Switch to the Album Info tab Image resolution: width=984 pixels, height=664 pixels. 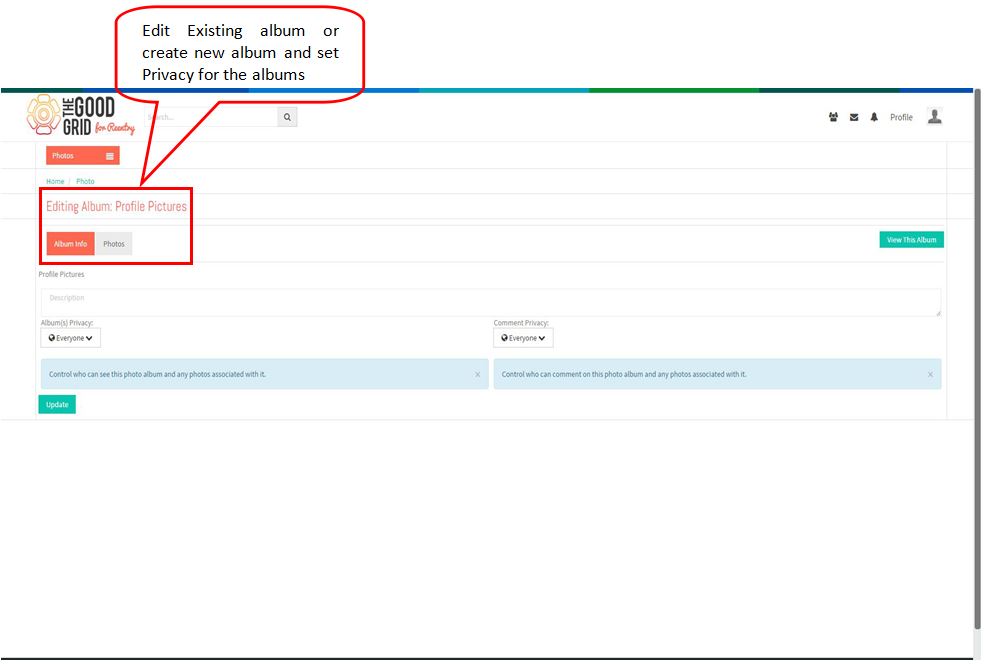tap(70, 244)
